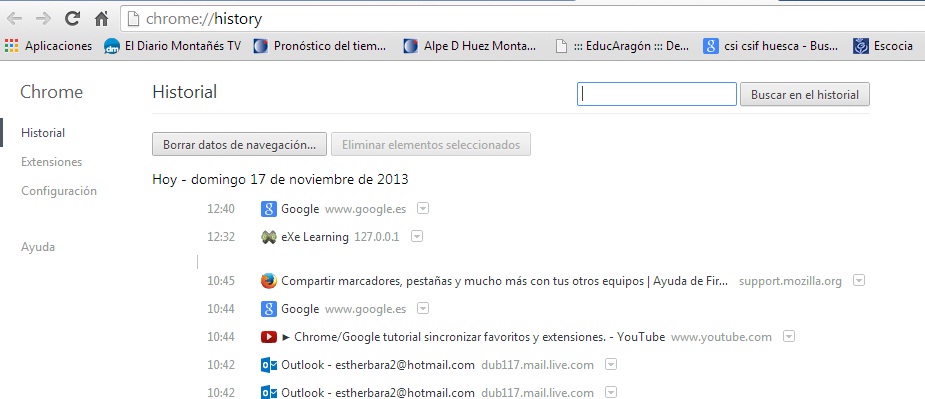Click the browser back arrow
Viewport: 925px width, 399px height.
[14, 19]
